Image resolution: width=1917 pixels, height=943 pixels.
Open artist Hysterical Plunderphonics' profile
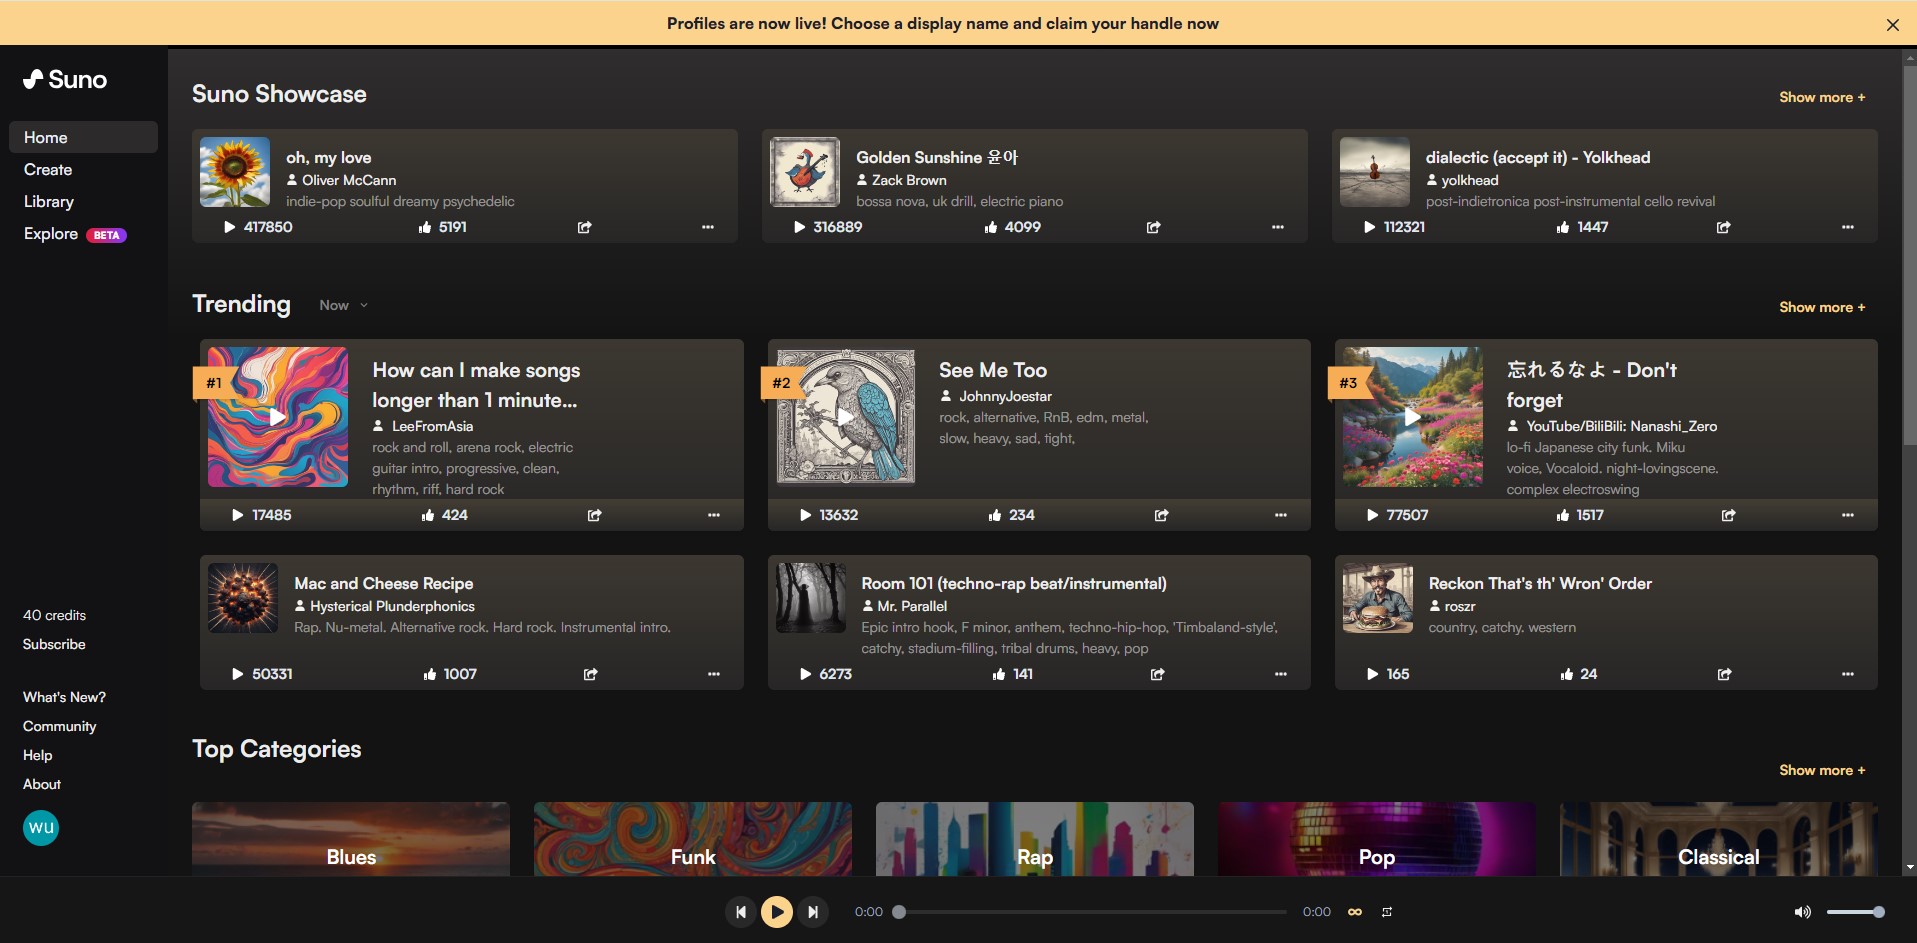(x=392, y=606)
